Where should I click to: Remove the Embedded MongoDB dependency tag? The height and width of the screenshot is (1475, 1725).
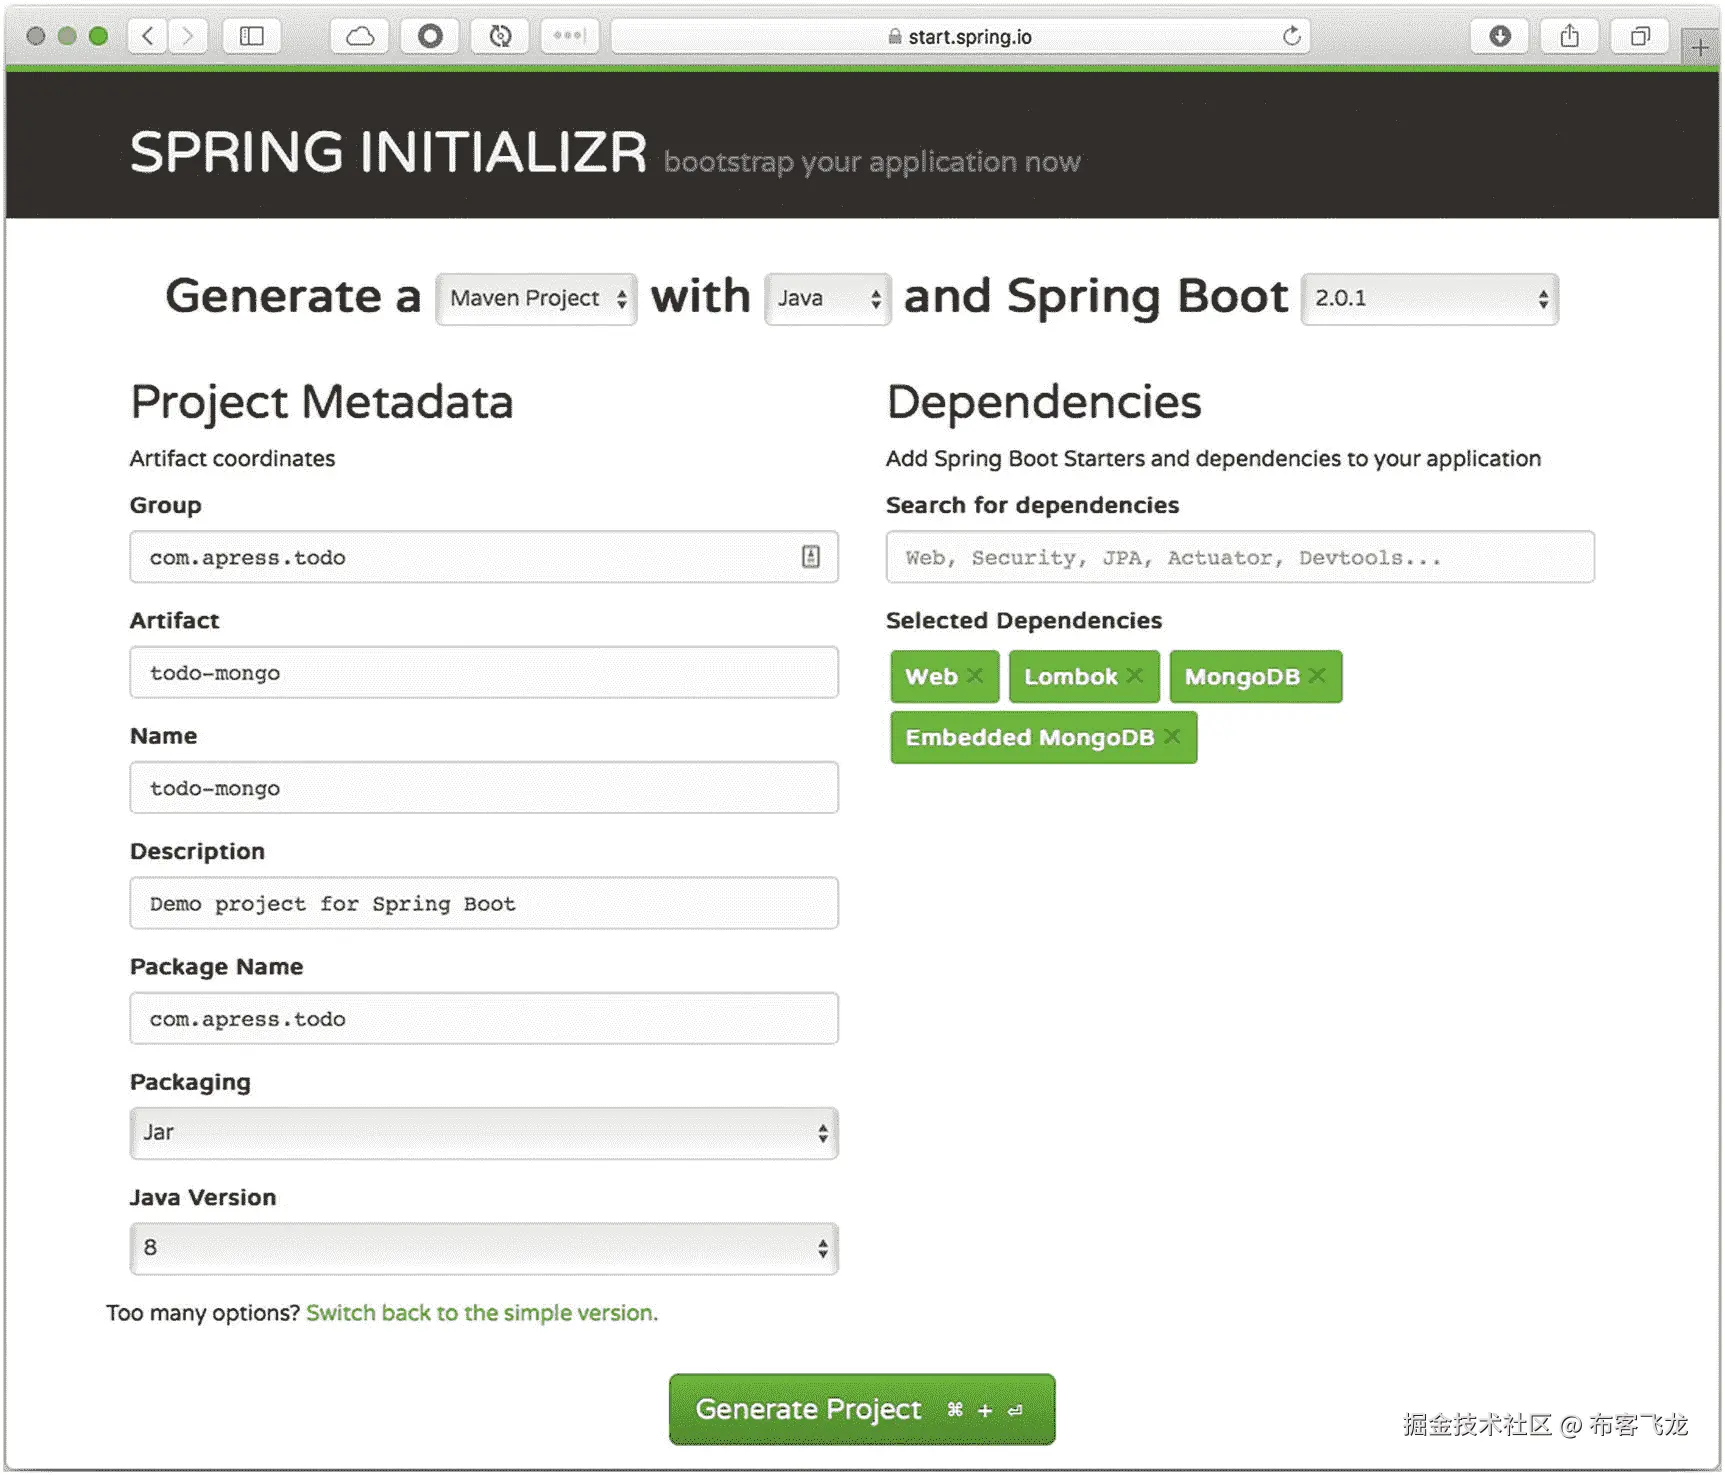tap(1172, 737)
